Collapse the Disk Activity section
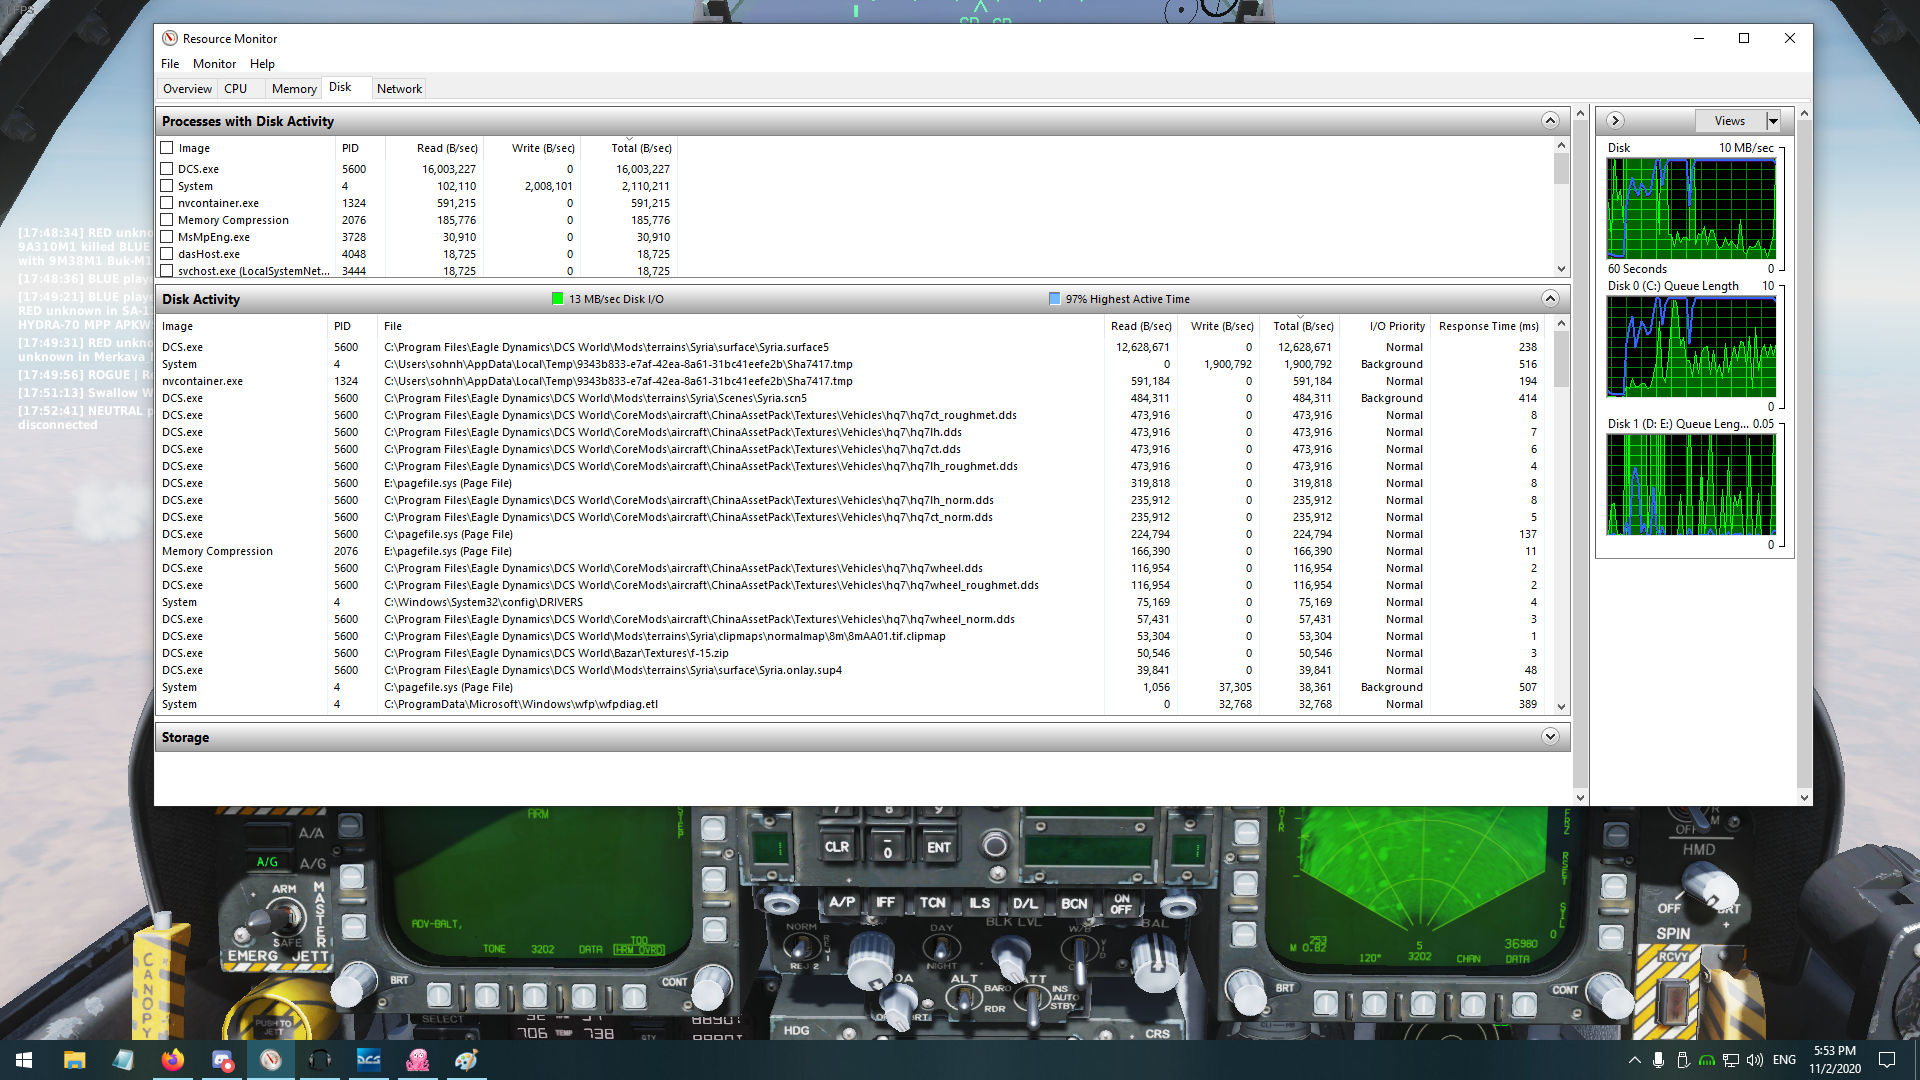Screen dimensions: 1920x1080 [x=1550, y=299]
